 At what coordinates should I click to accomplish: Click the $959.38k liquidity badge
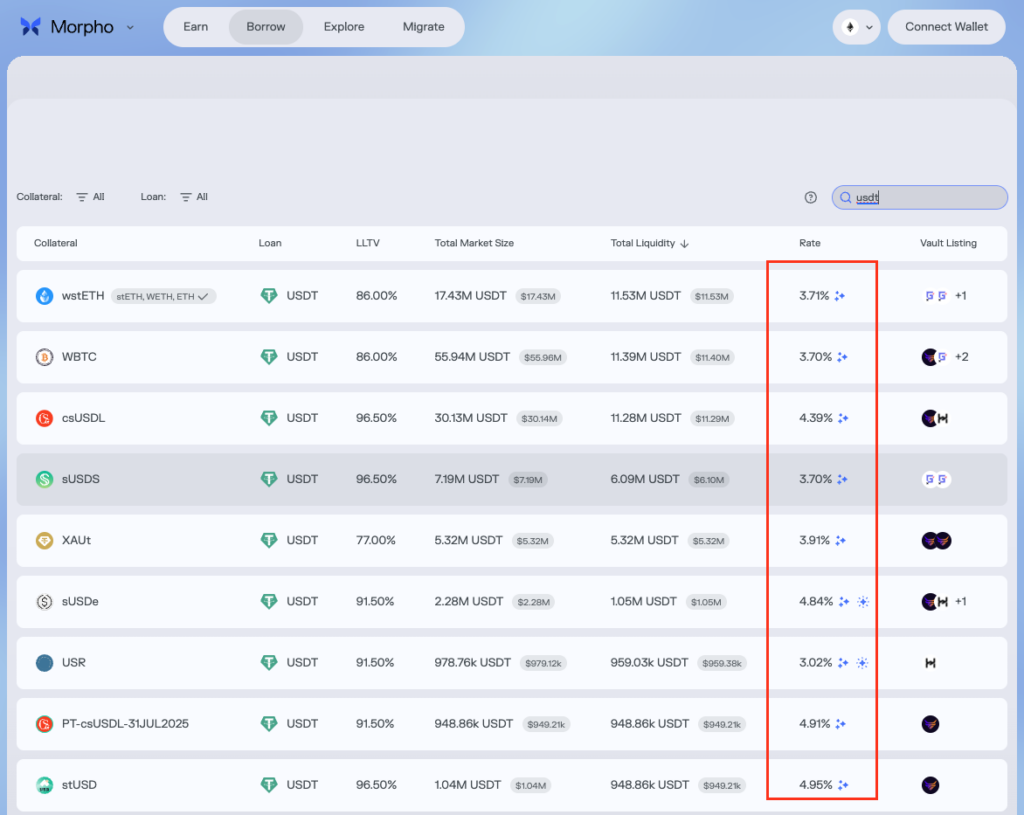click(x=722, y=663)
